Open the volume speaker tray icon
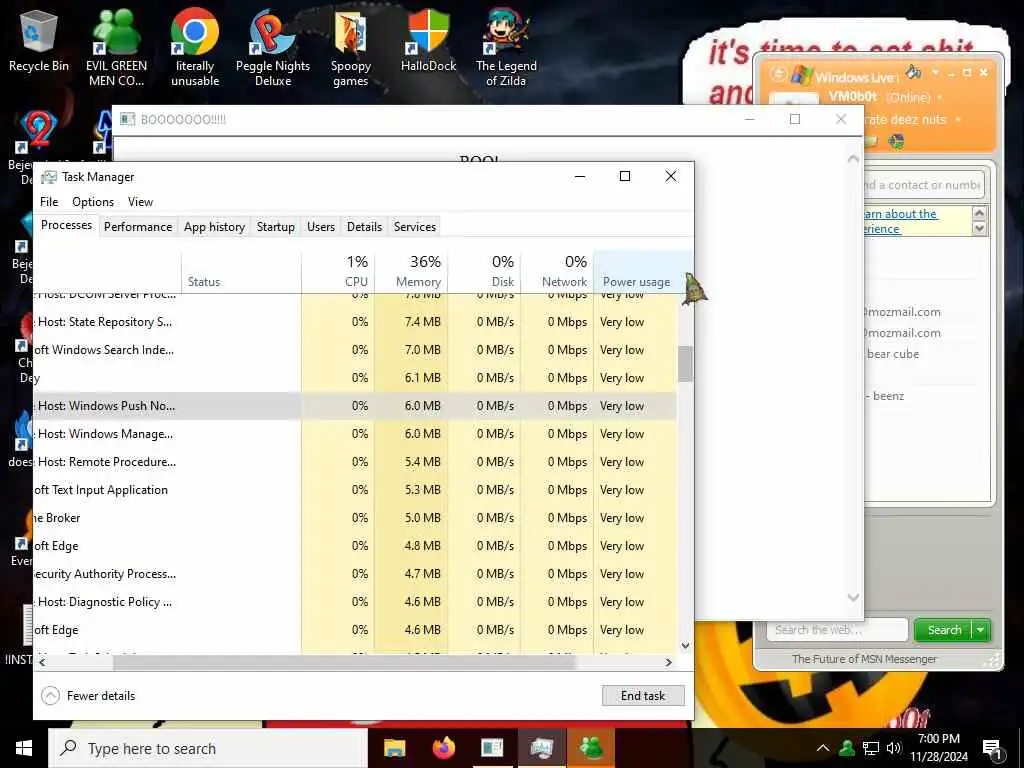Image resolution: width=1024 pixels, height=768 pixels. click(894, 748)
